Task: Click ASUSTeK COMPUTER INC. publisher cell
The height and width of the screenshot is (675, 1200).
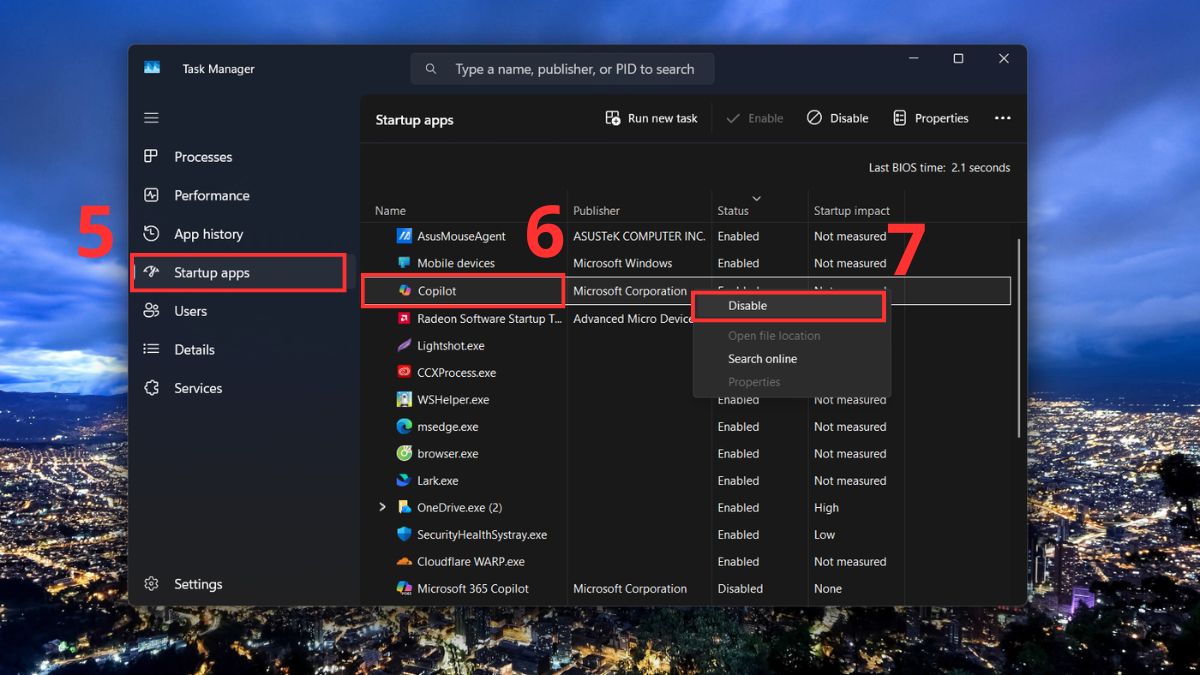Action: [x=639, y=236]
